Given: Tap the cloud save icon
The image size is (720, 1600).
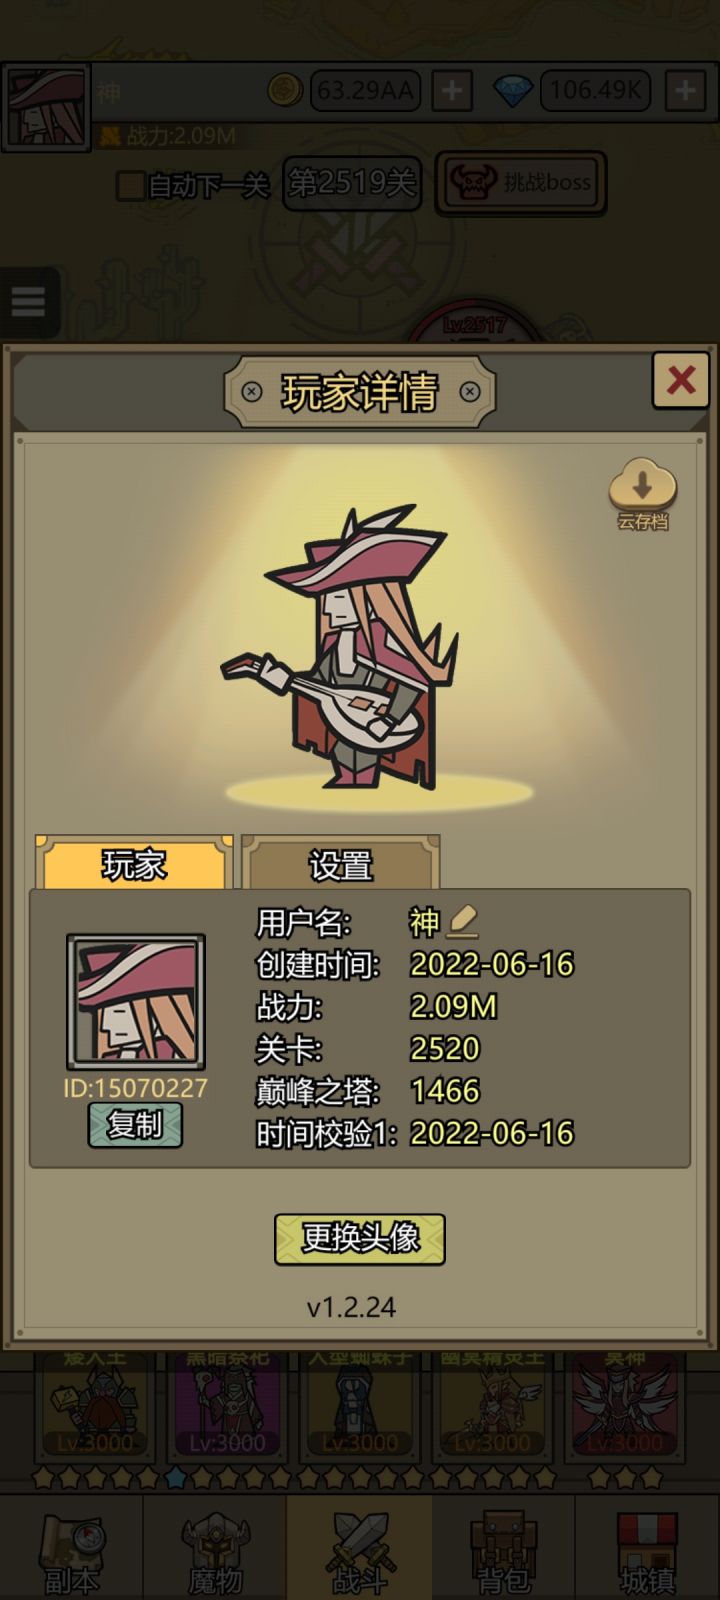Looking at the screenshot, I should [x=643, y=493].
